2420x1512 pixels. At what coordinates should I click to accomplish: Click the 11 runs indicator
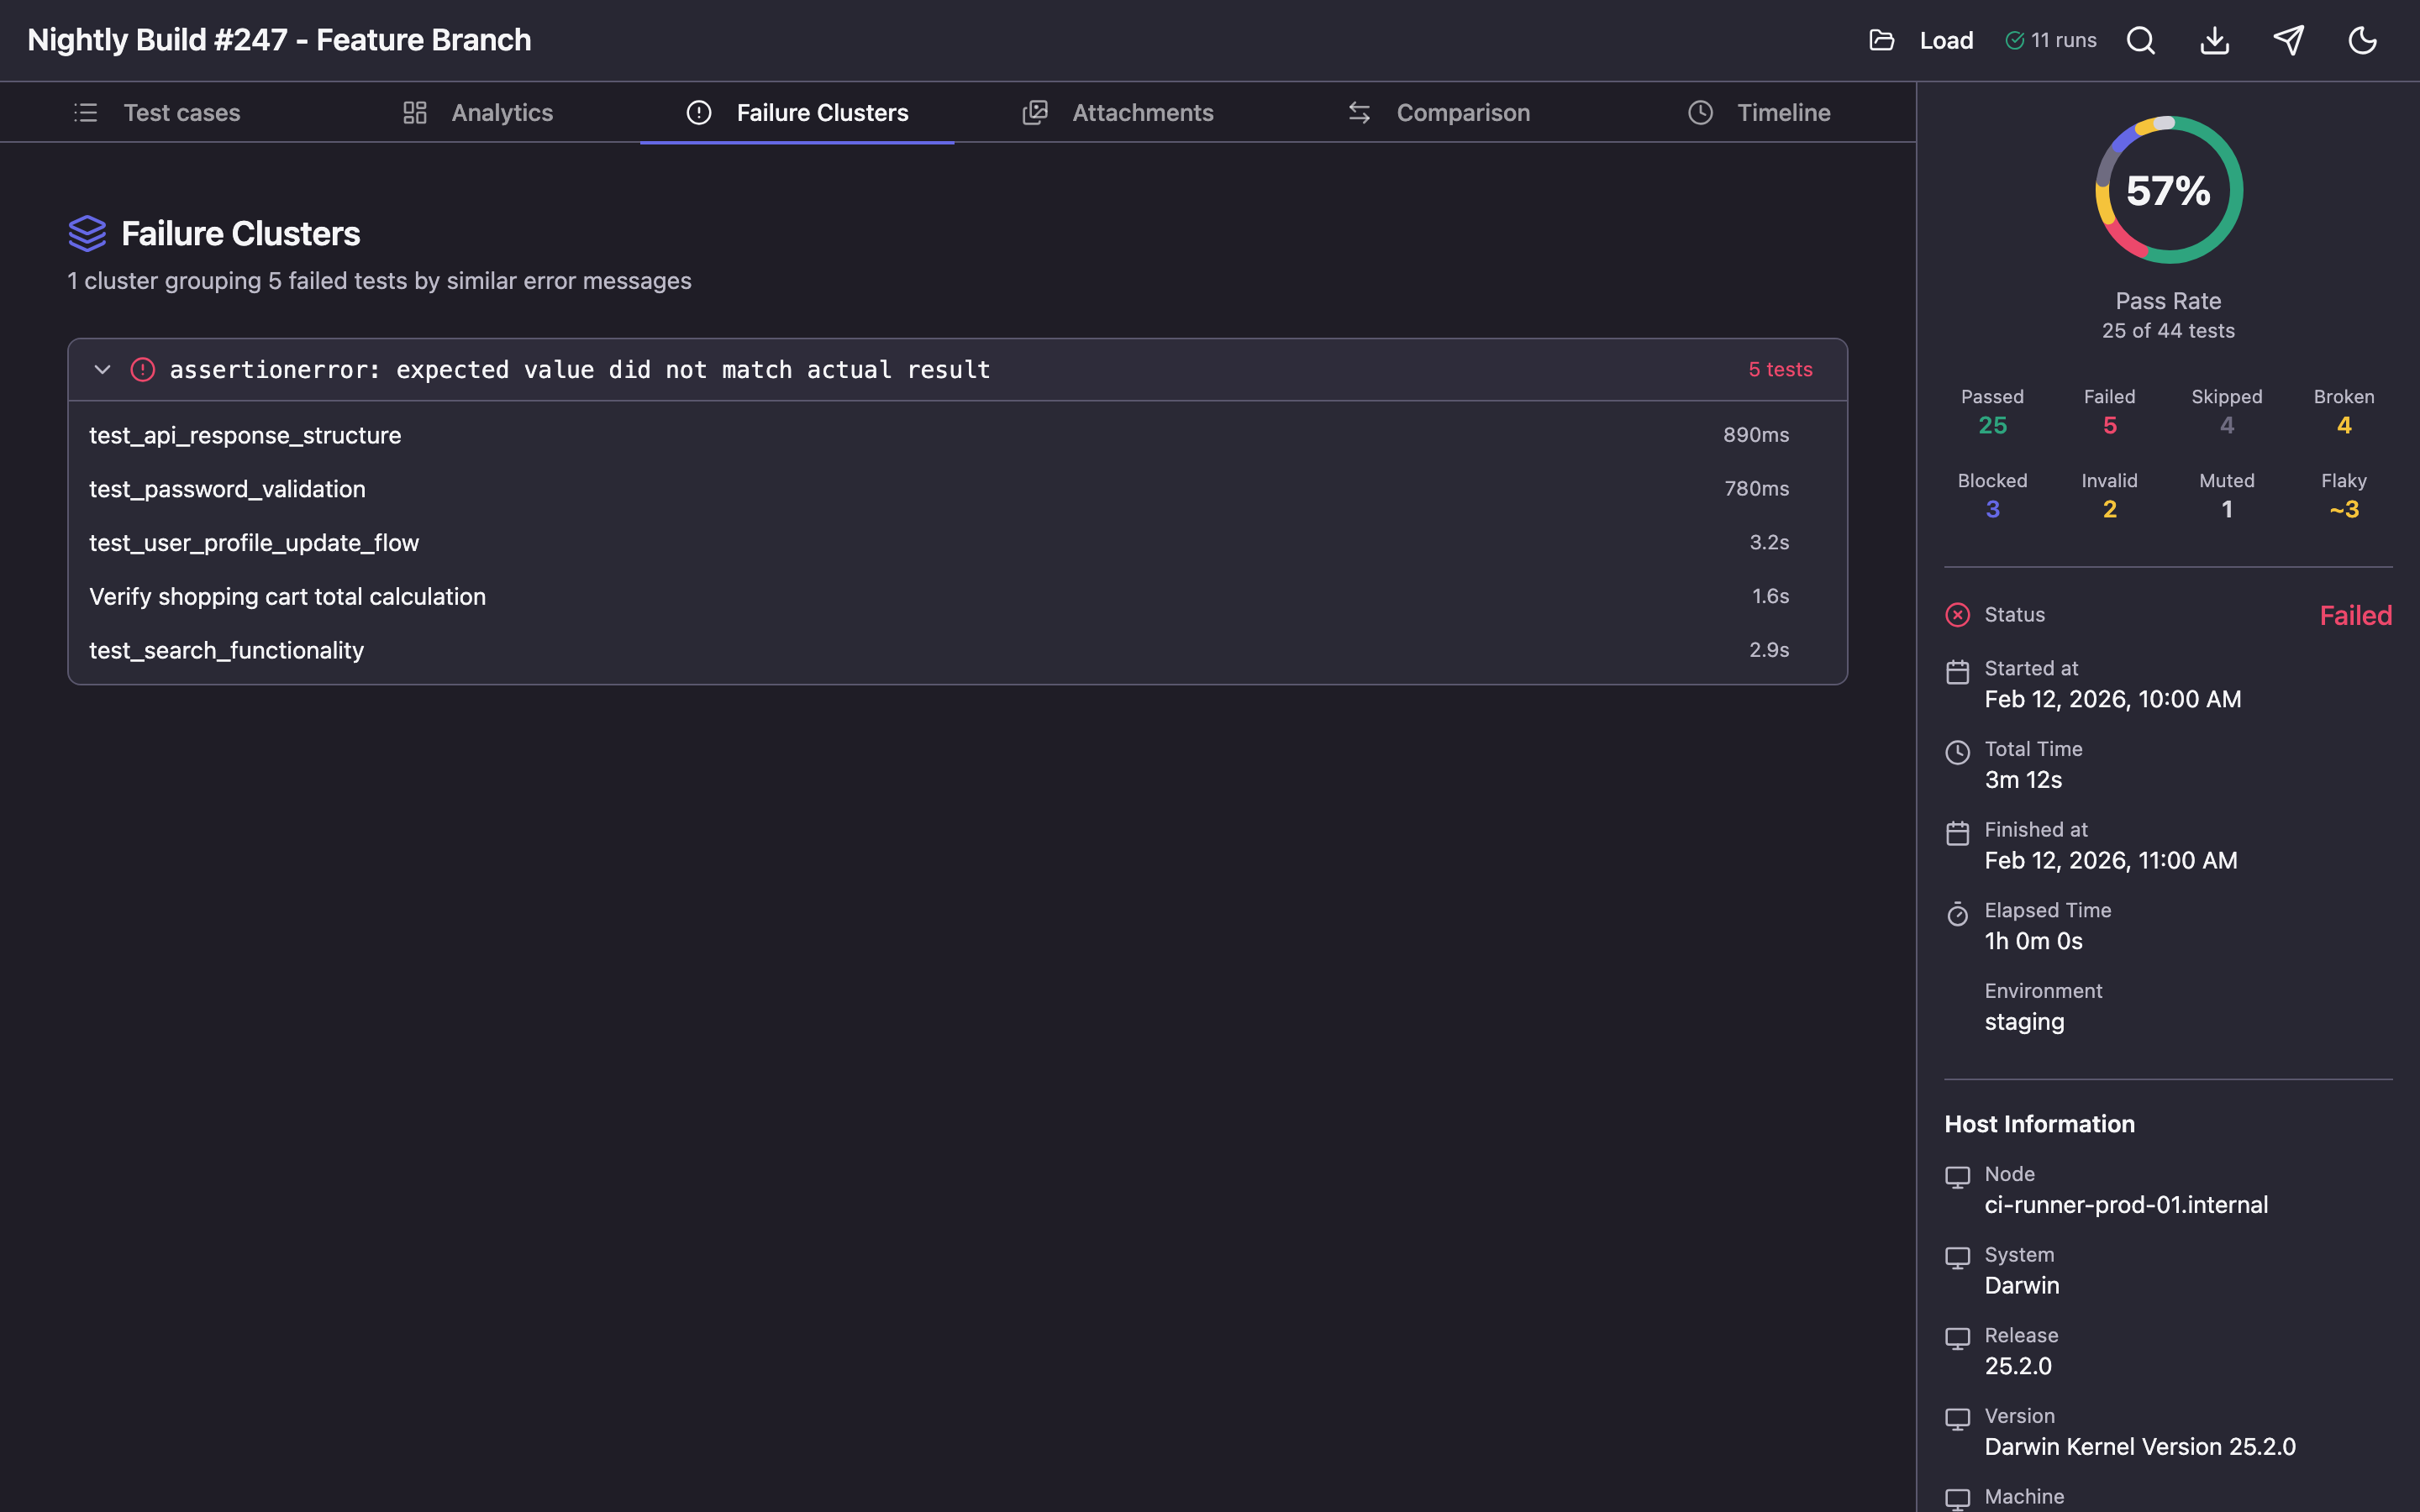[2051, 40]
